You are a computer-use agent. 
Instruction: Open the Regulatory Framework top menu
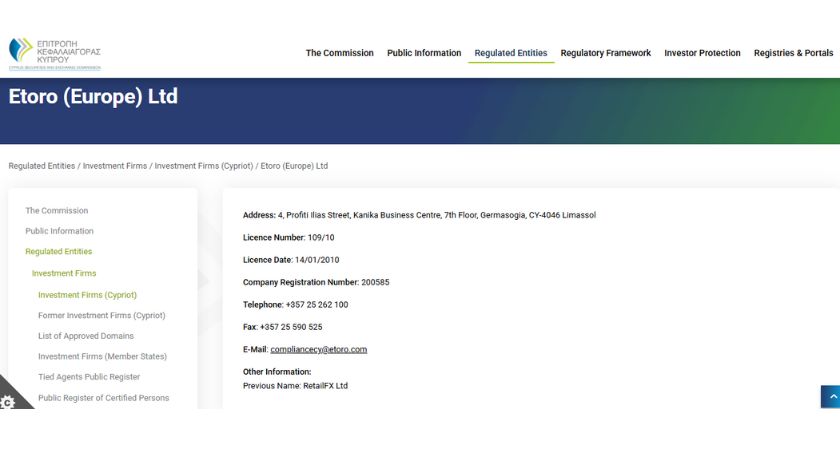(605, 53)
